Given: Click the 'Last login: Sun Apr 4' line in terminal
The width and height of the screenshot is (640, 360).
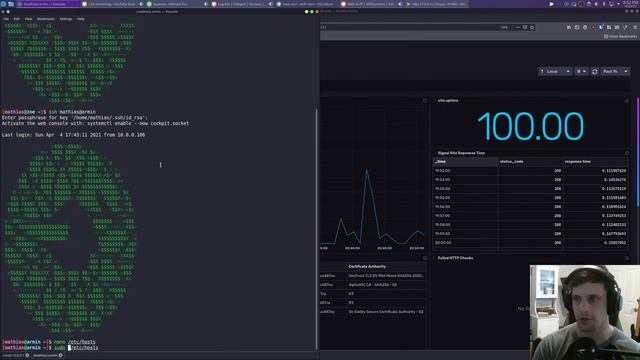Looking at the screenshot, I should (73, 135).
